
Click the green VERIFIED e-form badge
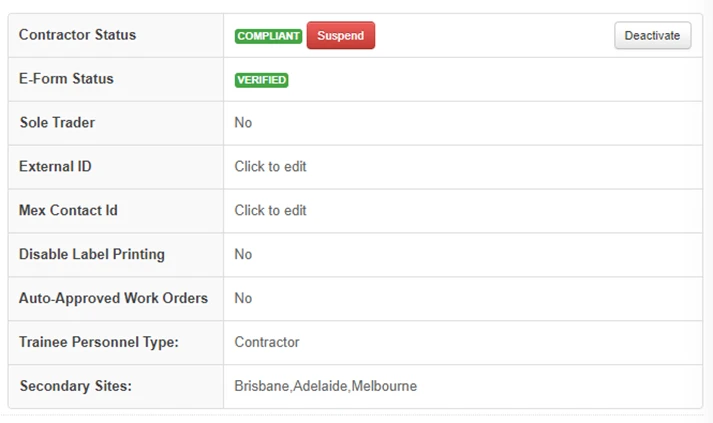pos(261,80)
